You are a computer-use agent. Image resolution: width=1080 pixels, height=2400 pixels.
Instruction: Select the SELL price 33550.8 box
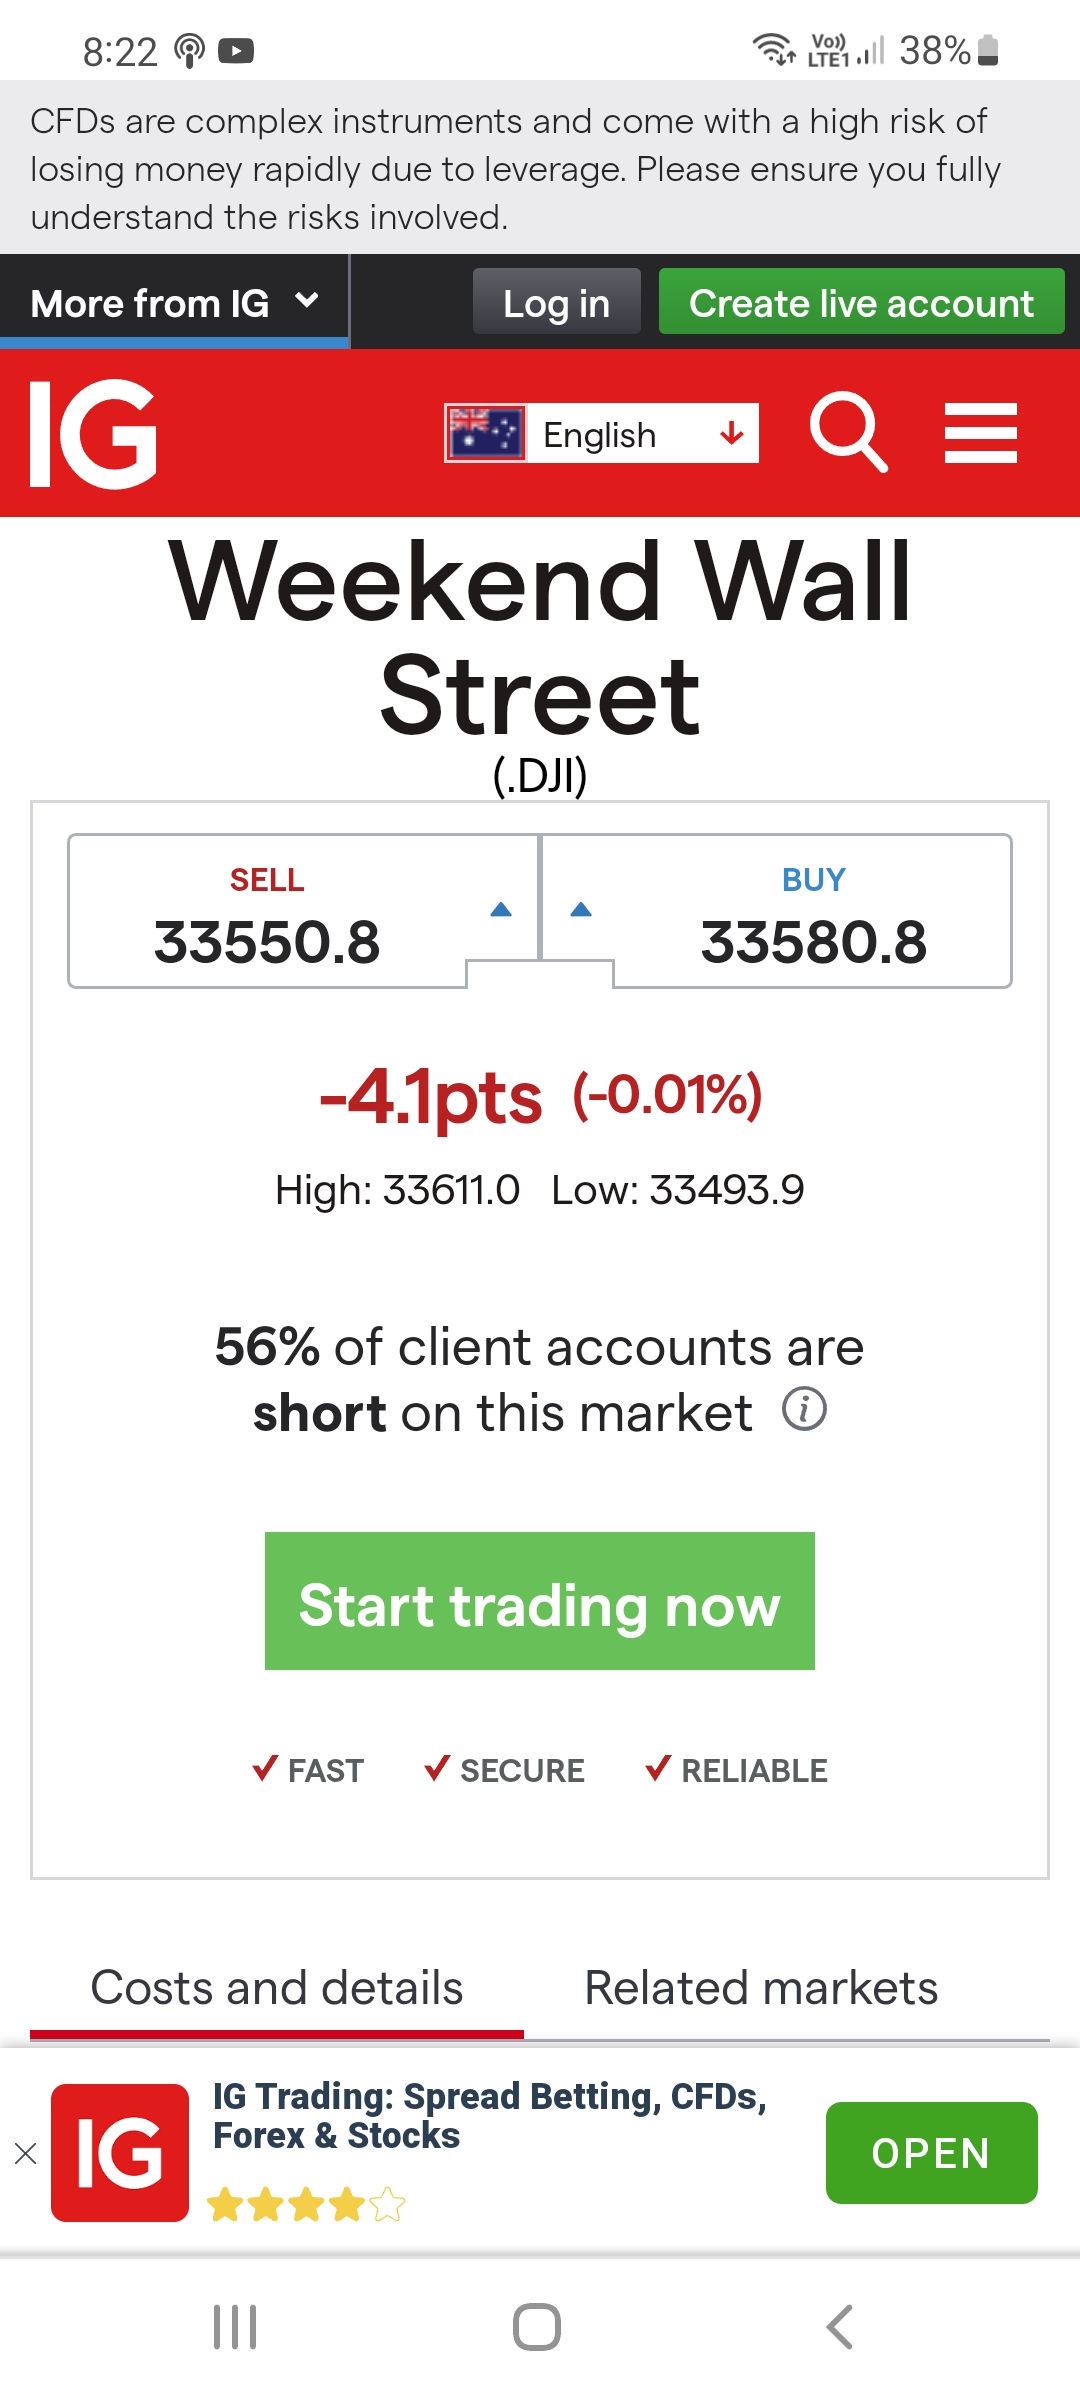pyautogui.click(x=303, y=911)
